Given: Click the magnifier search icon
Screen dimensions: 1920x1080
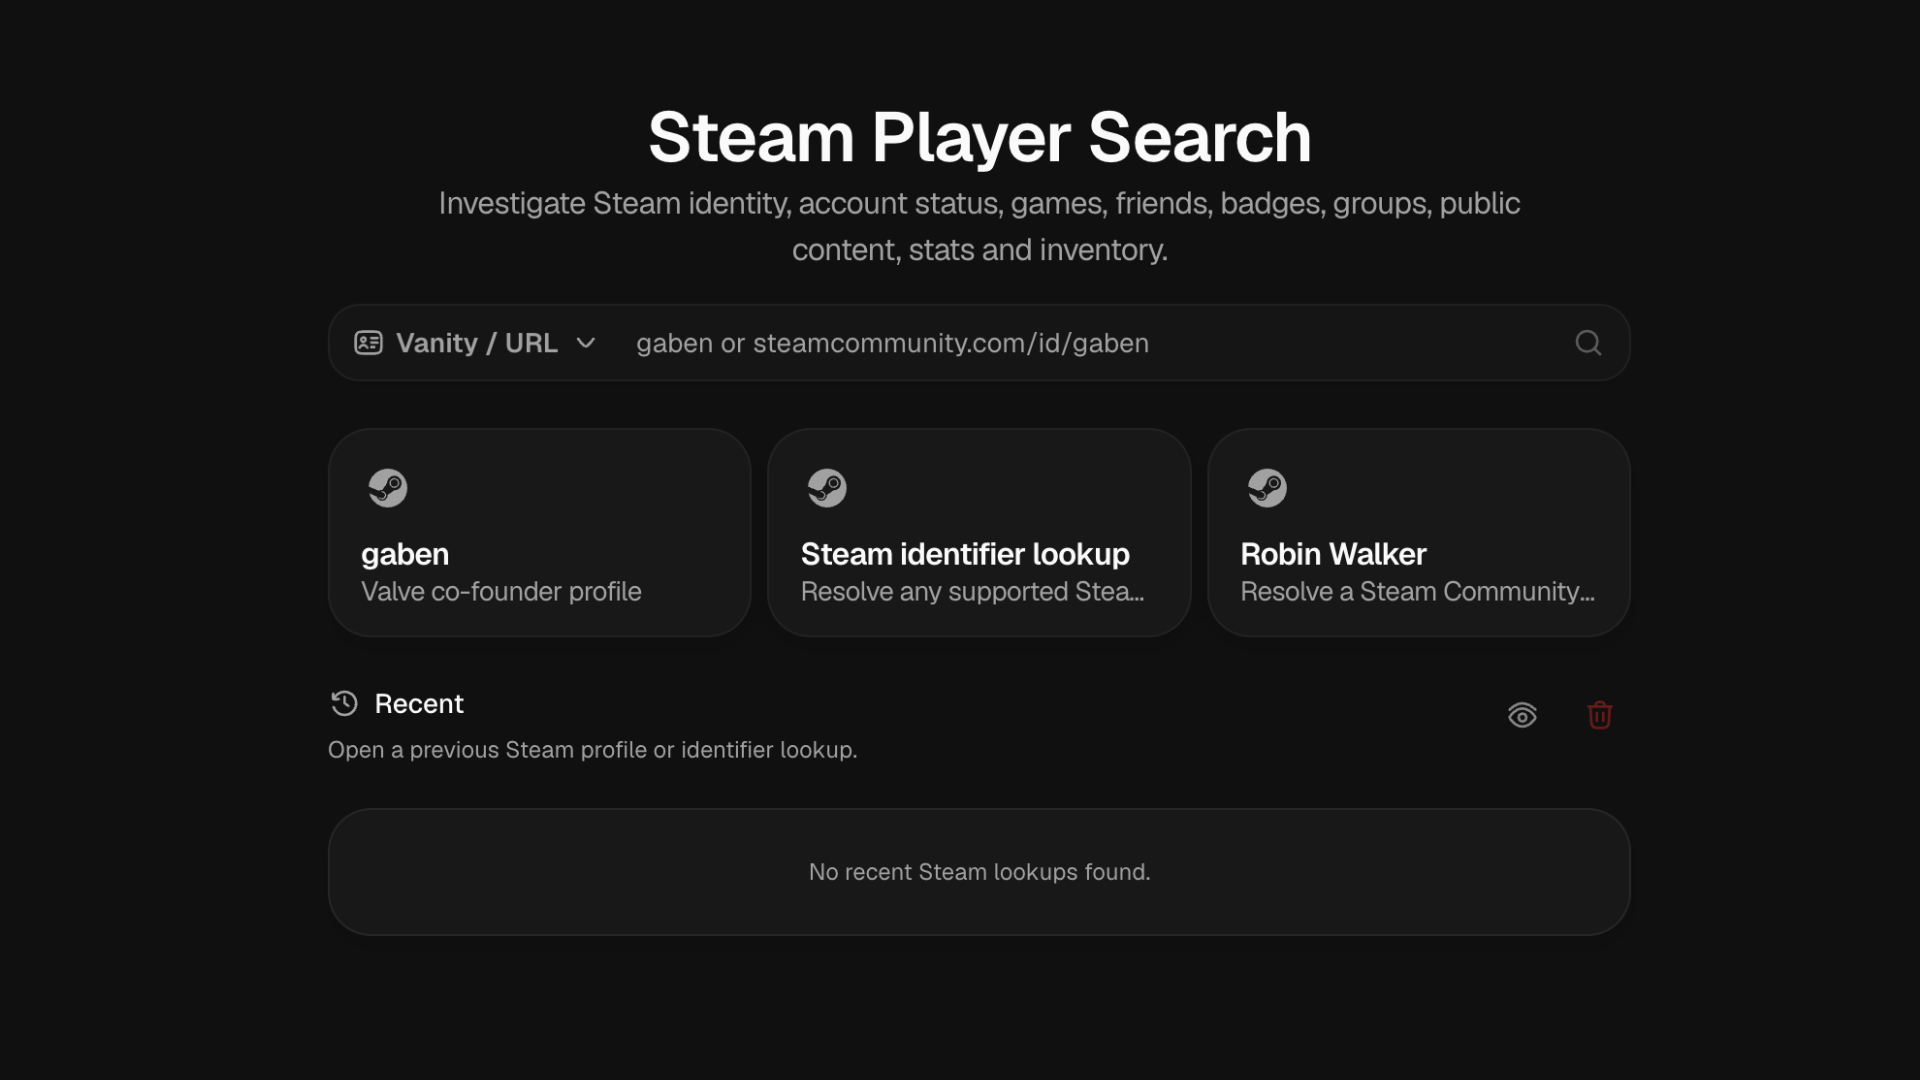Looking at the screenshot, I should point(1588,343).
